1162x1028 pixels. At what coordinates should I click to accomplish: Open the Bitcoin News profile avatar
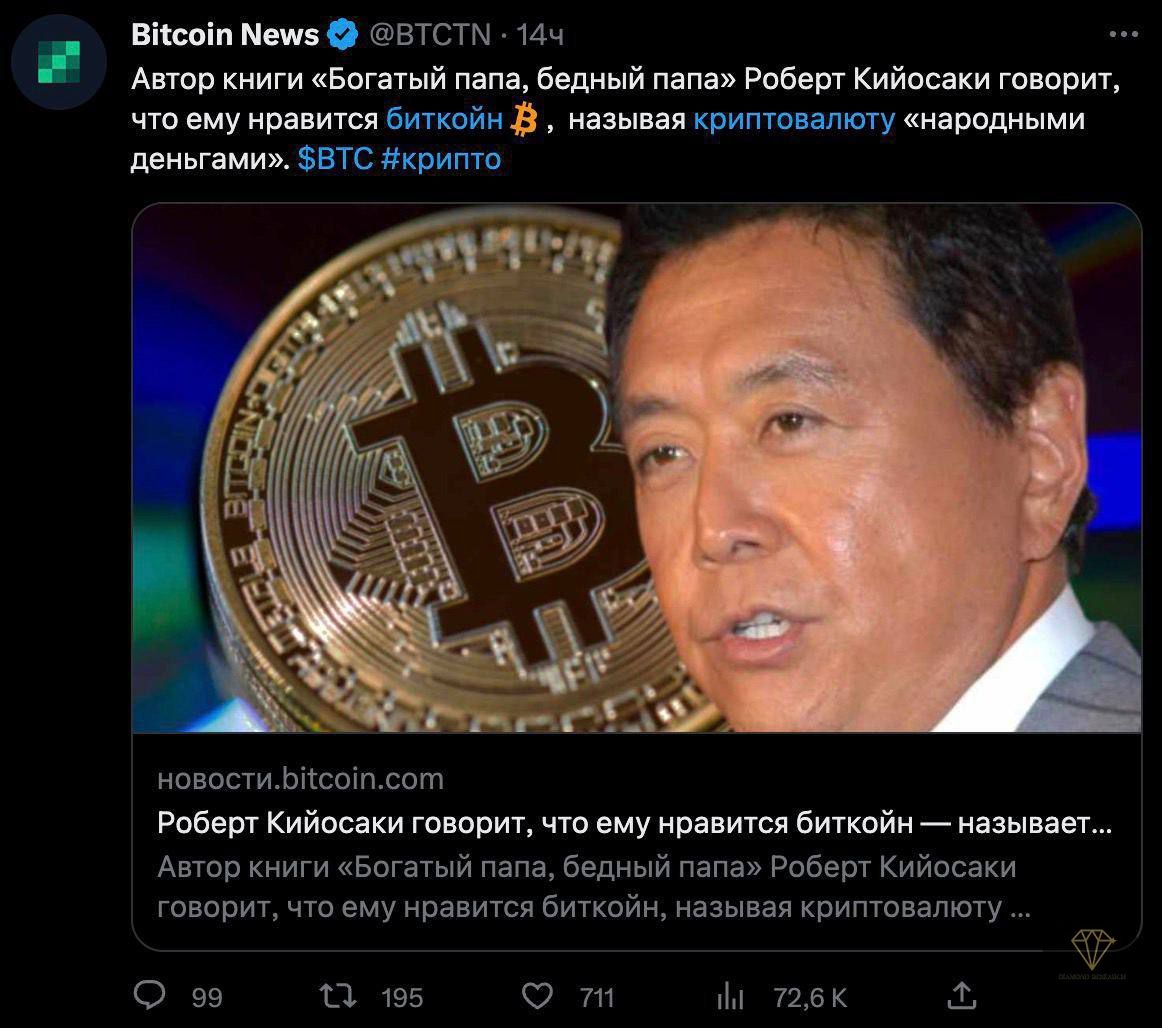(x=59, y=62)
